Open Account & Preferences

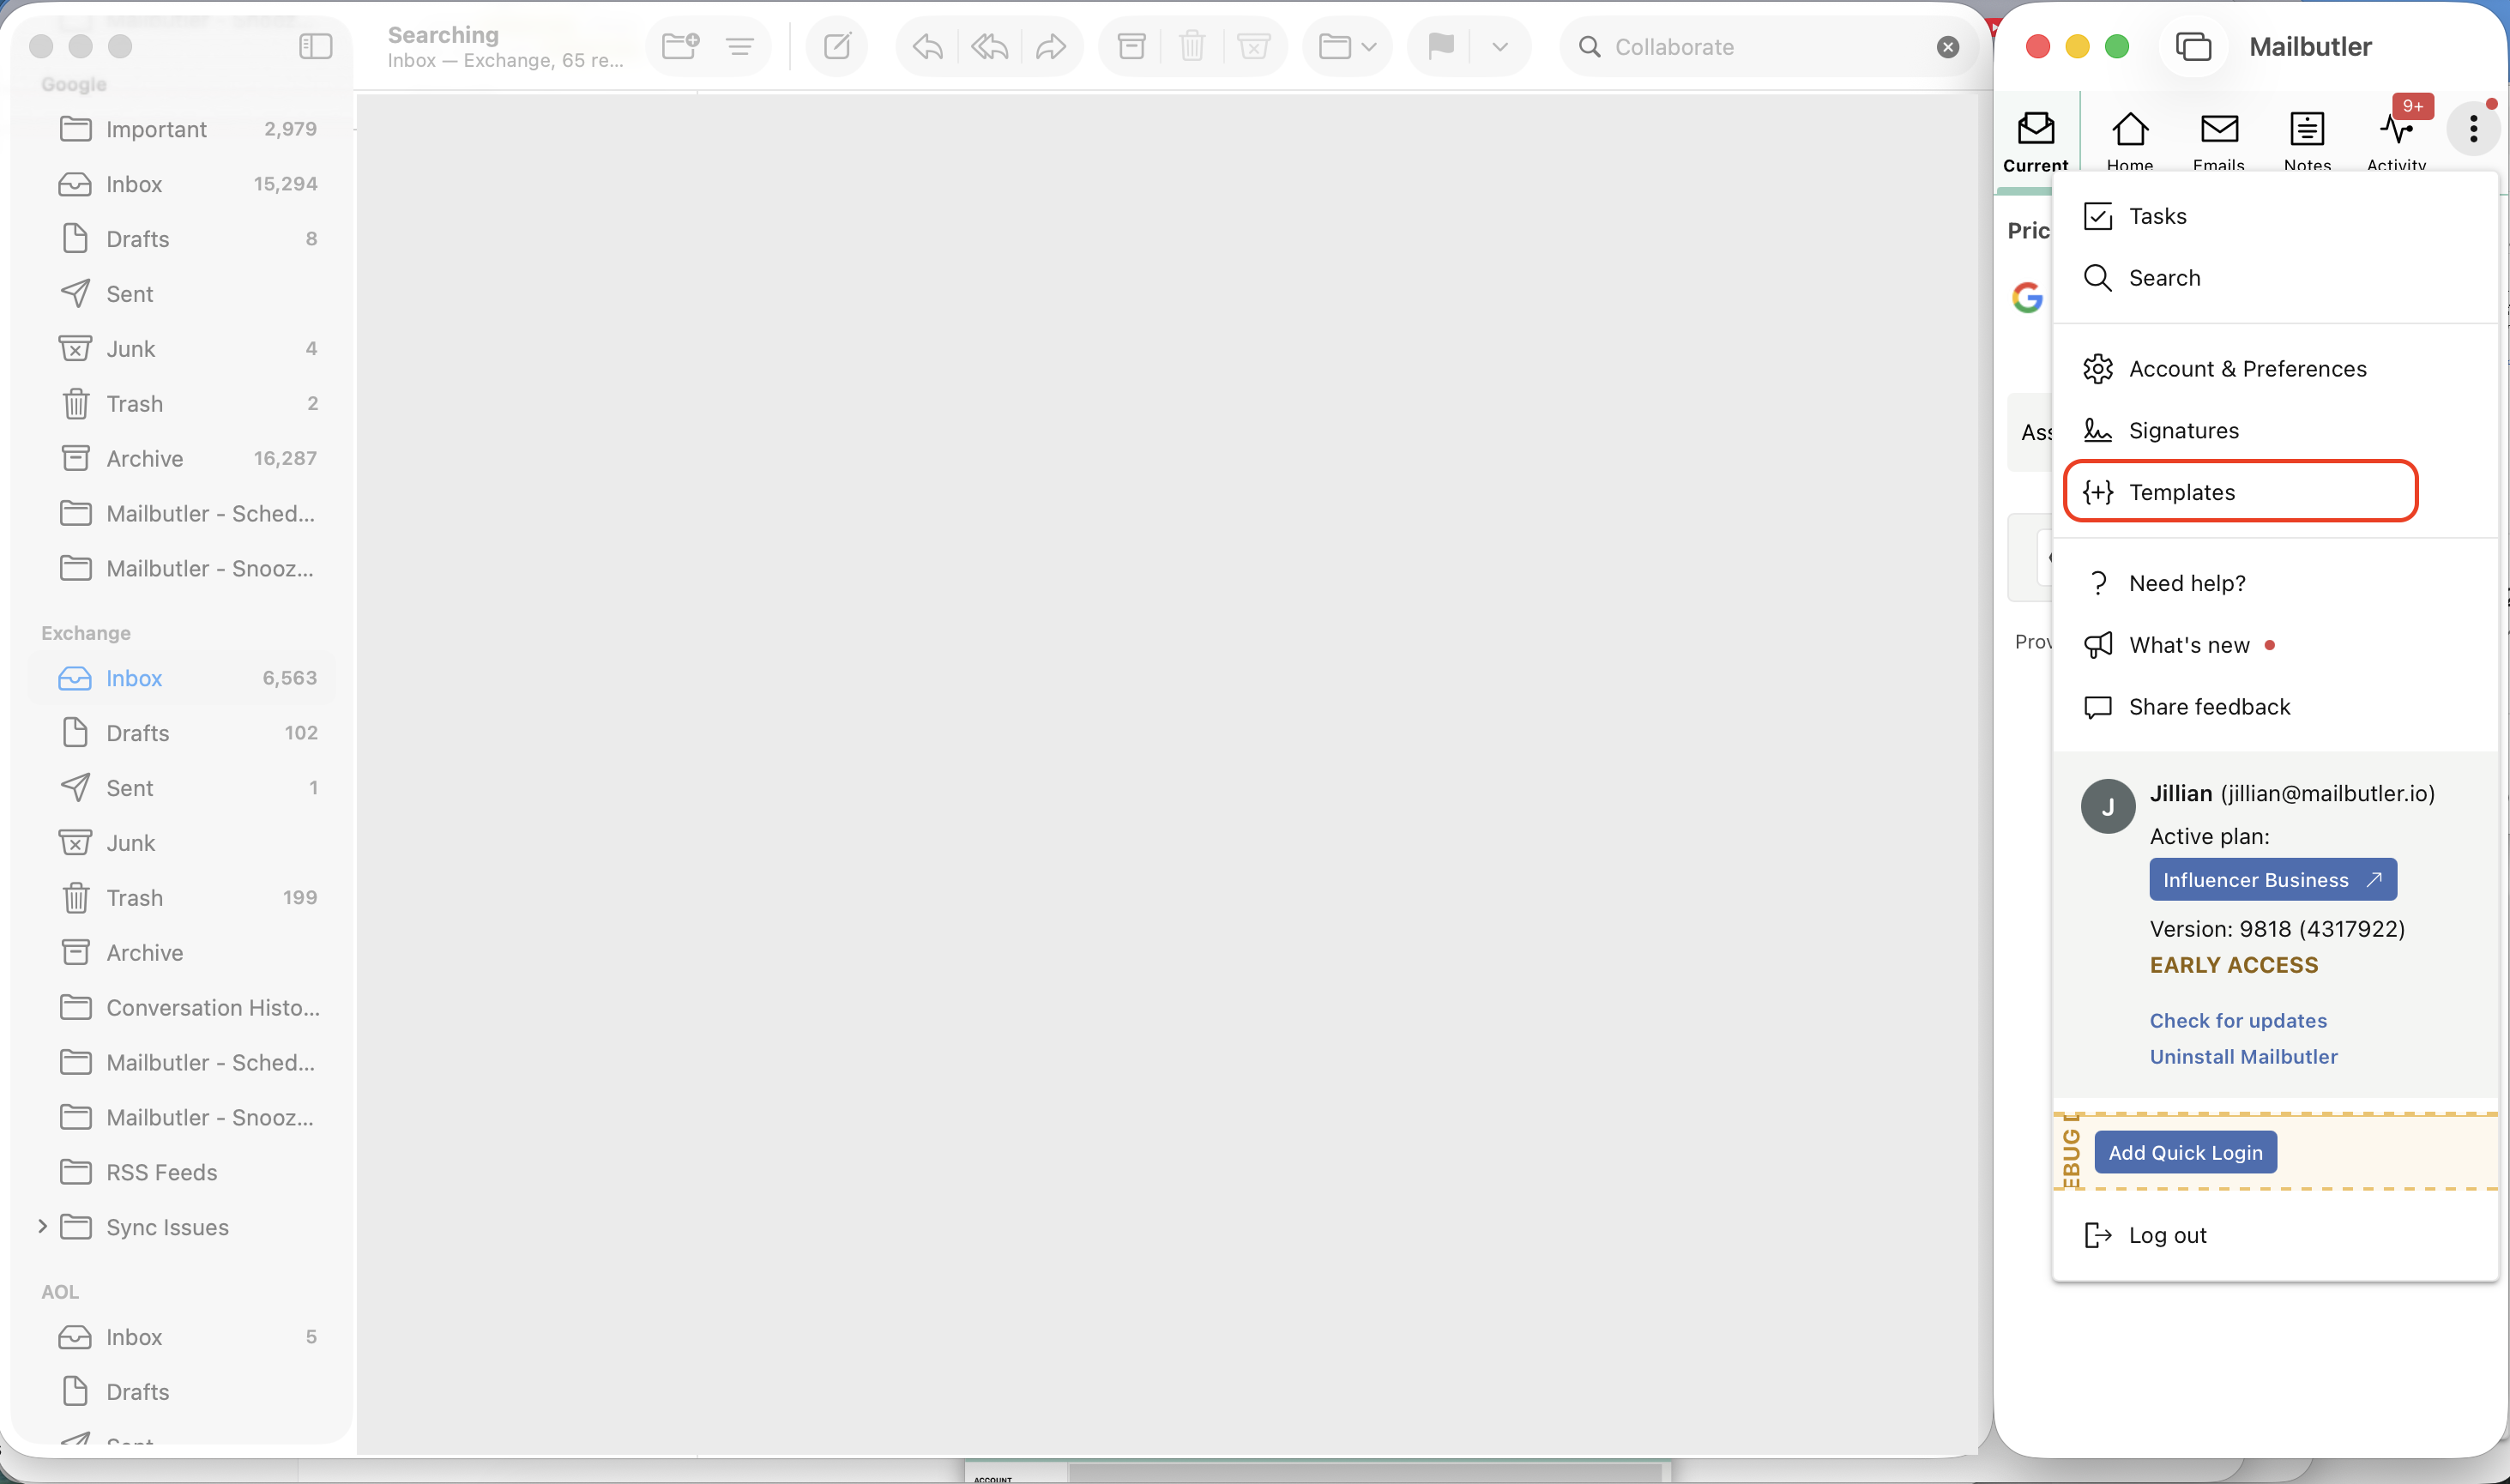tap(2275, 369)
